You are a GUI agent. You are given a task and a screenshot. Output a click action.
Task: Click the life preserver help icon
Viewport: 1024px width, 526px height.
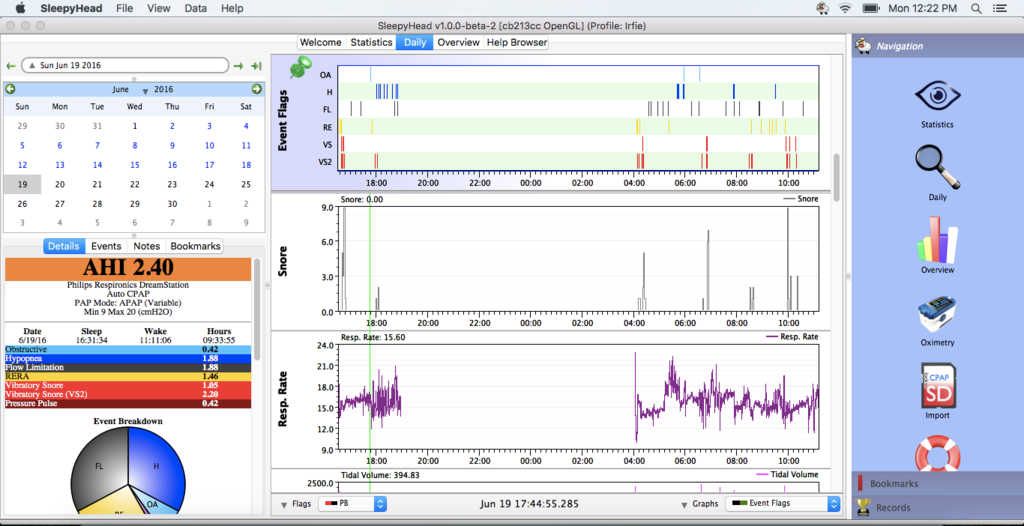click(x=937, y=455)
